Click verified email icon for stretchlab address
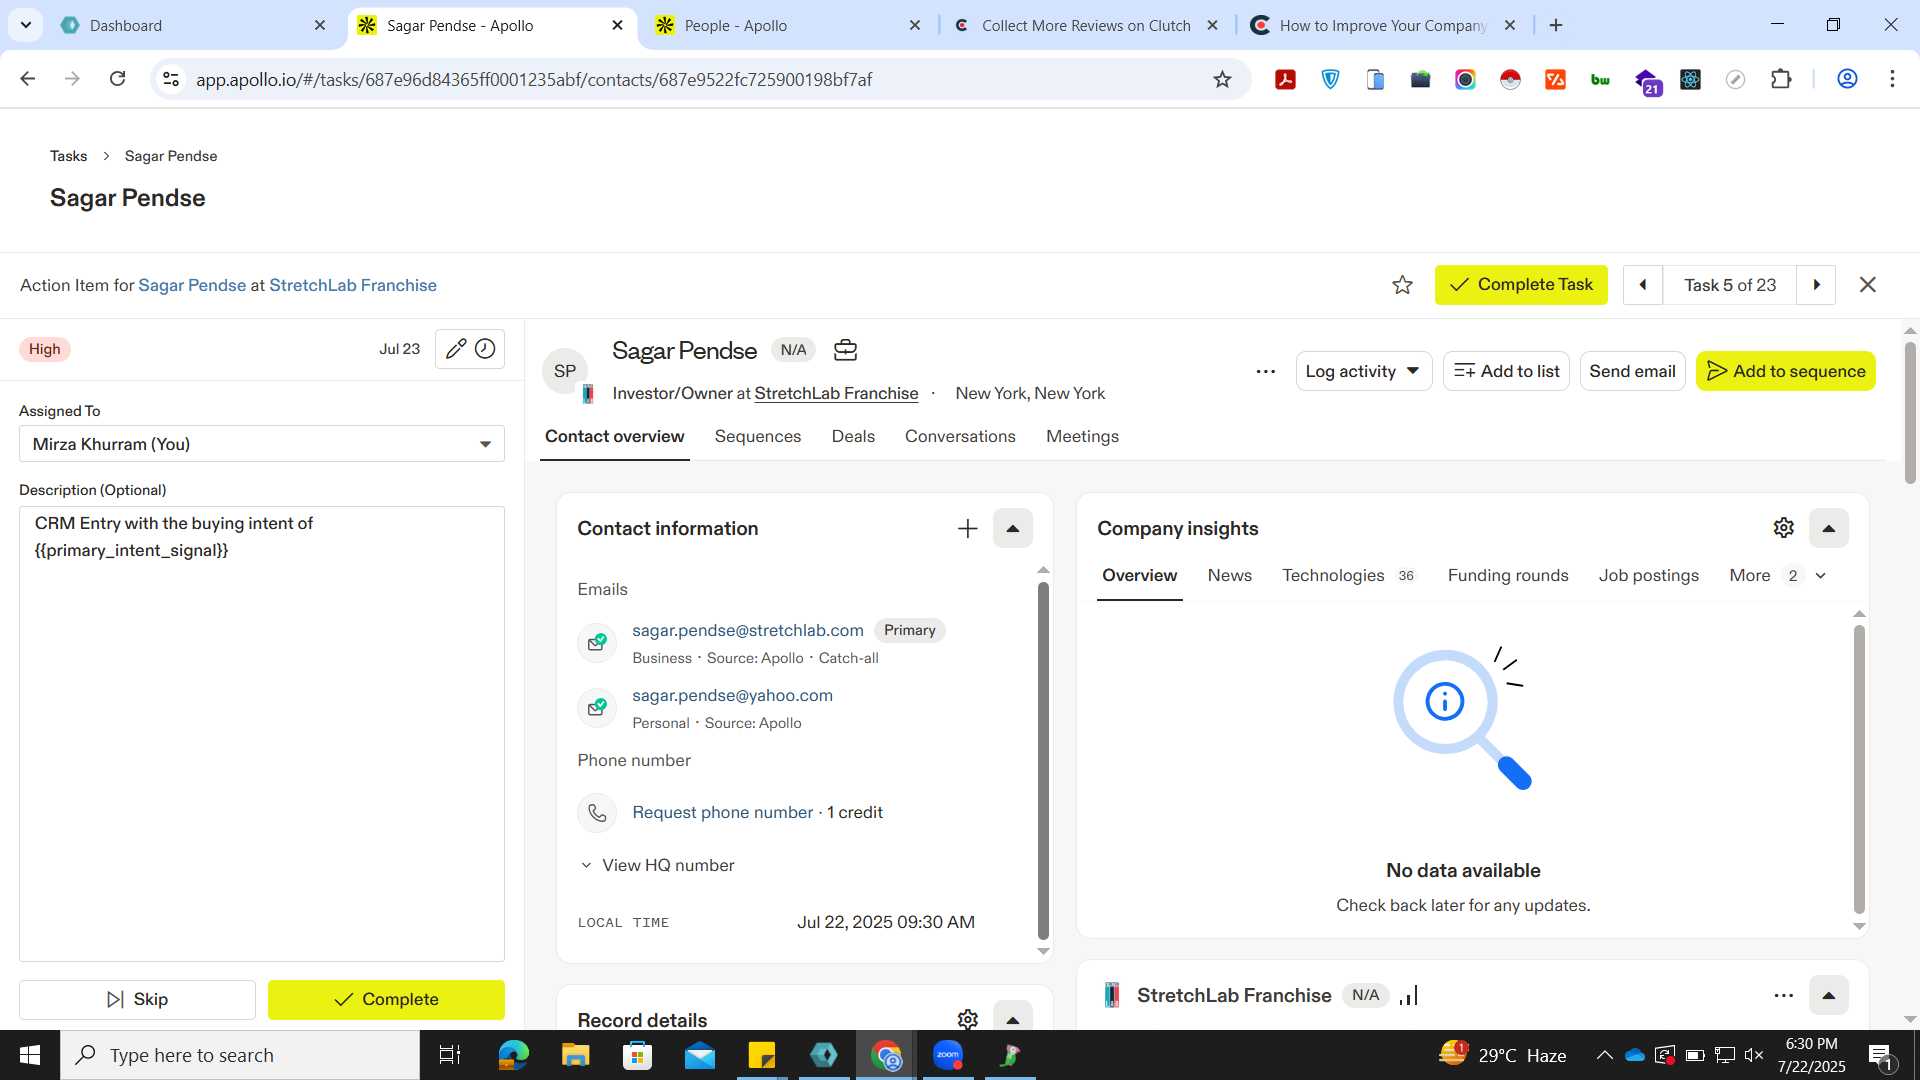Viewport: 1920px width, 1080px height. 597,642
